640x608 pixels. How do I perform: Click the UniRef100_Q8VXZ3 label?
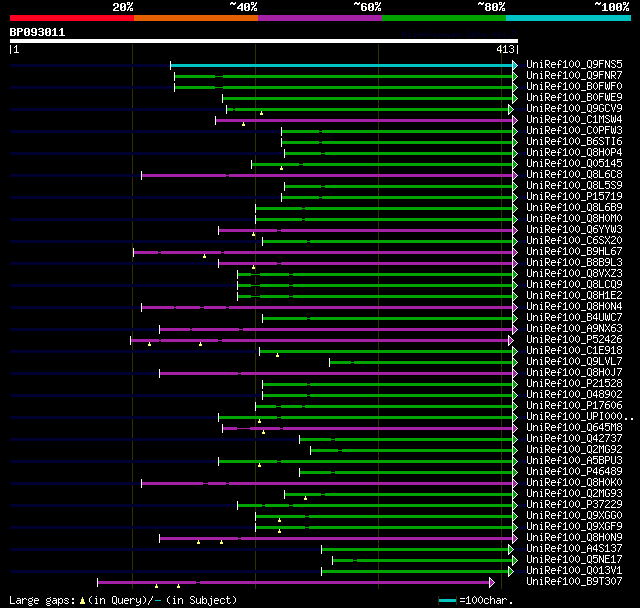pyautogui.click(x=574, y=274)
